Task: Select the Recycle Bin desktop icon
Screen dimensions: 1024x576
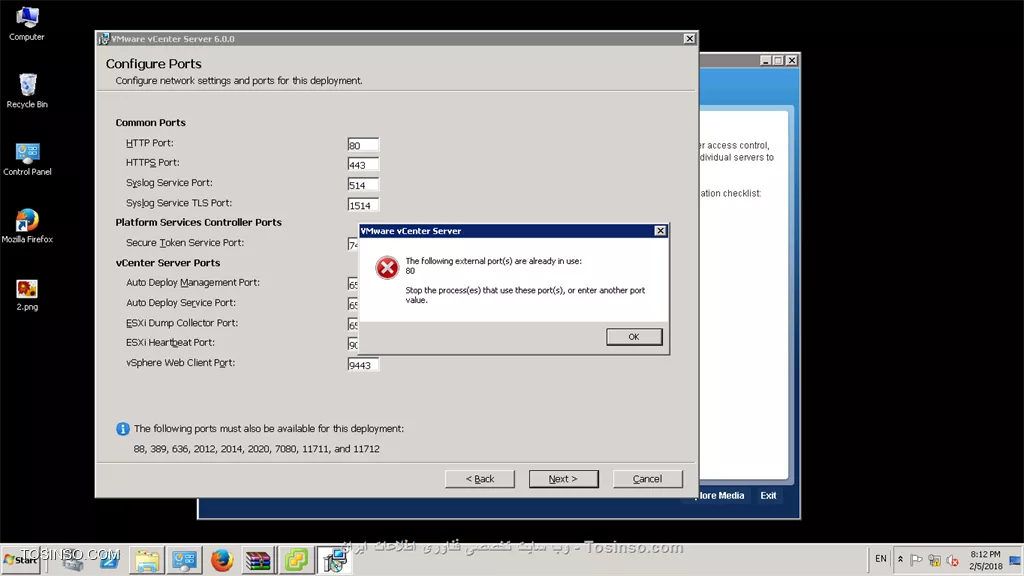Action: point(27,91)
